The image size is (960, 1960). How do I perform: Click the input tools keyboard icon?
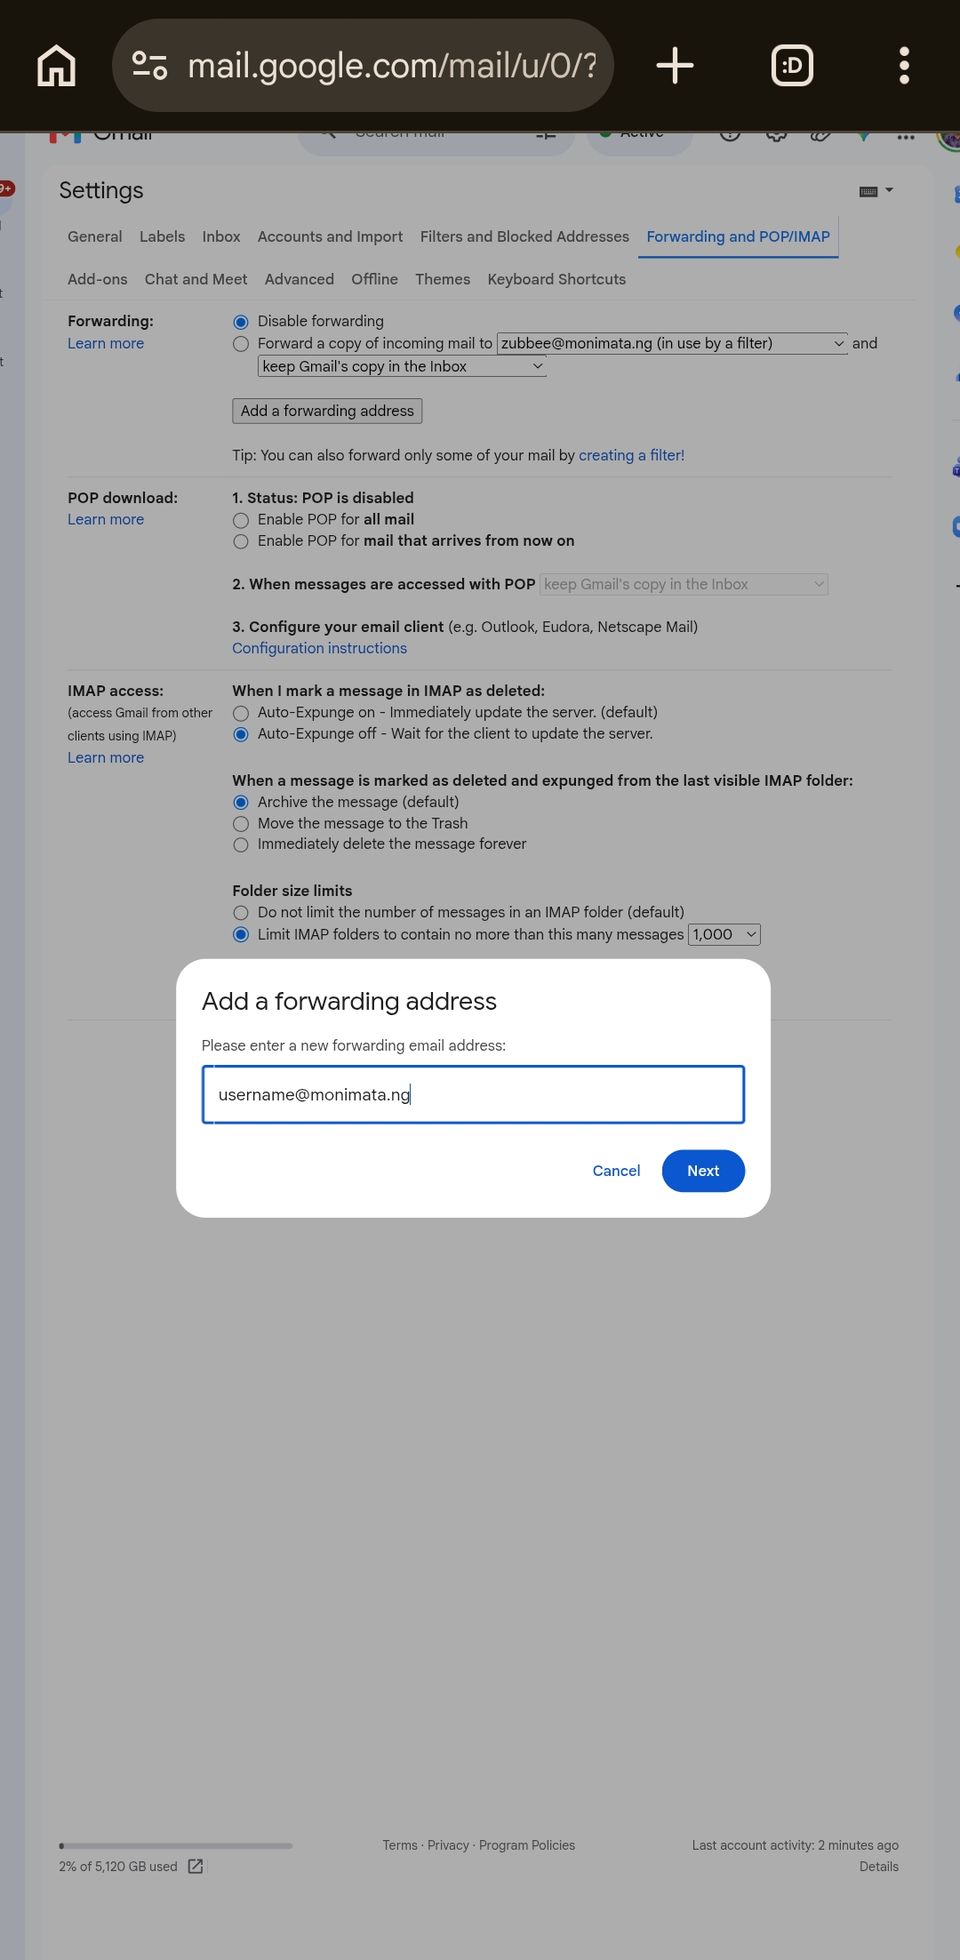point(868,191)
